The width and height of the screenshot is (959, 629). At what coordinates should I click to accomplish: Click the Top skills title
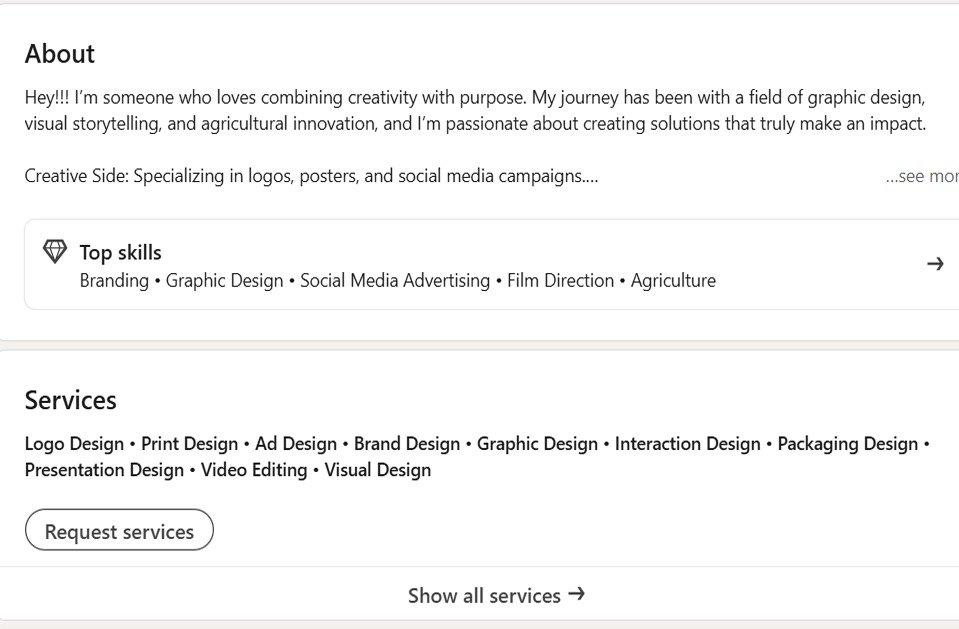click(x=120, y=253)
